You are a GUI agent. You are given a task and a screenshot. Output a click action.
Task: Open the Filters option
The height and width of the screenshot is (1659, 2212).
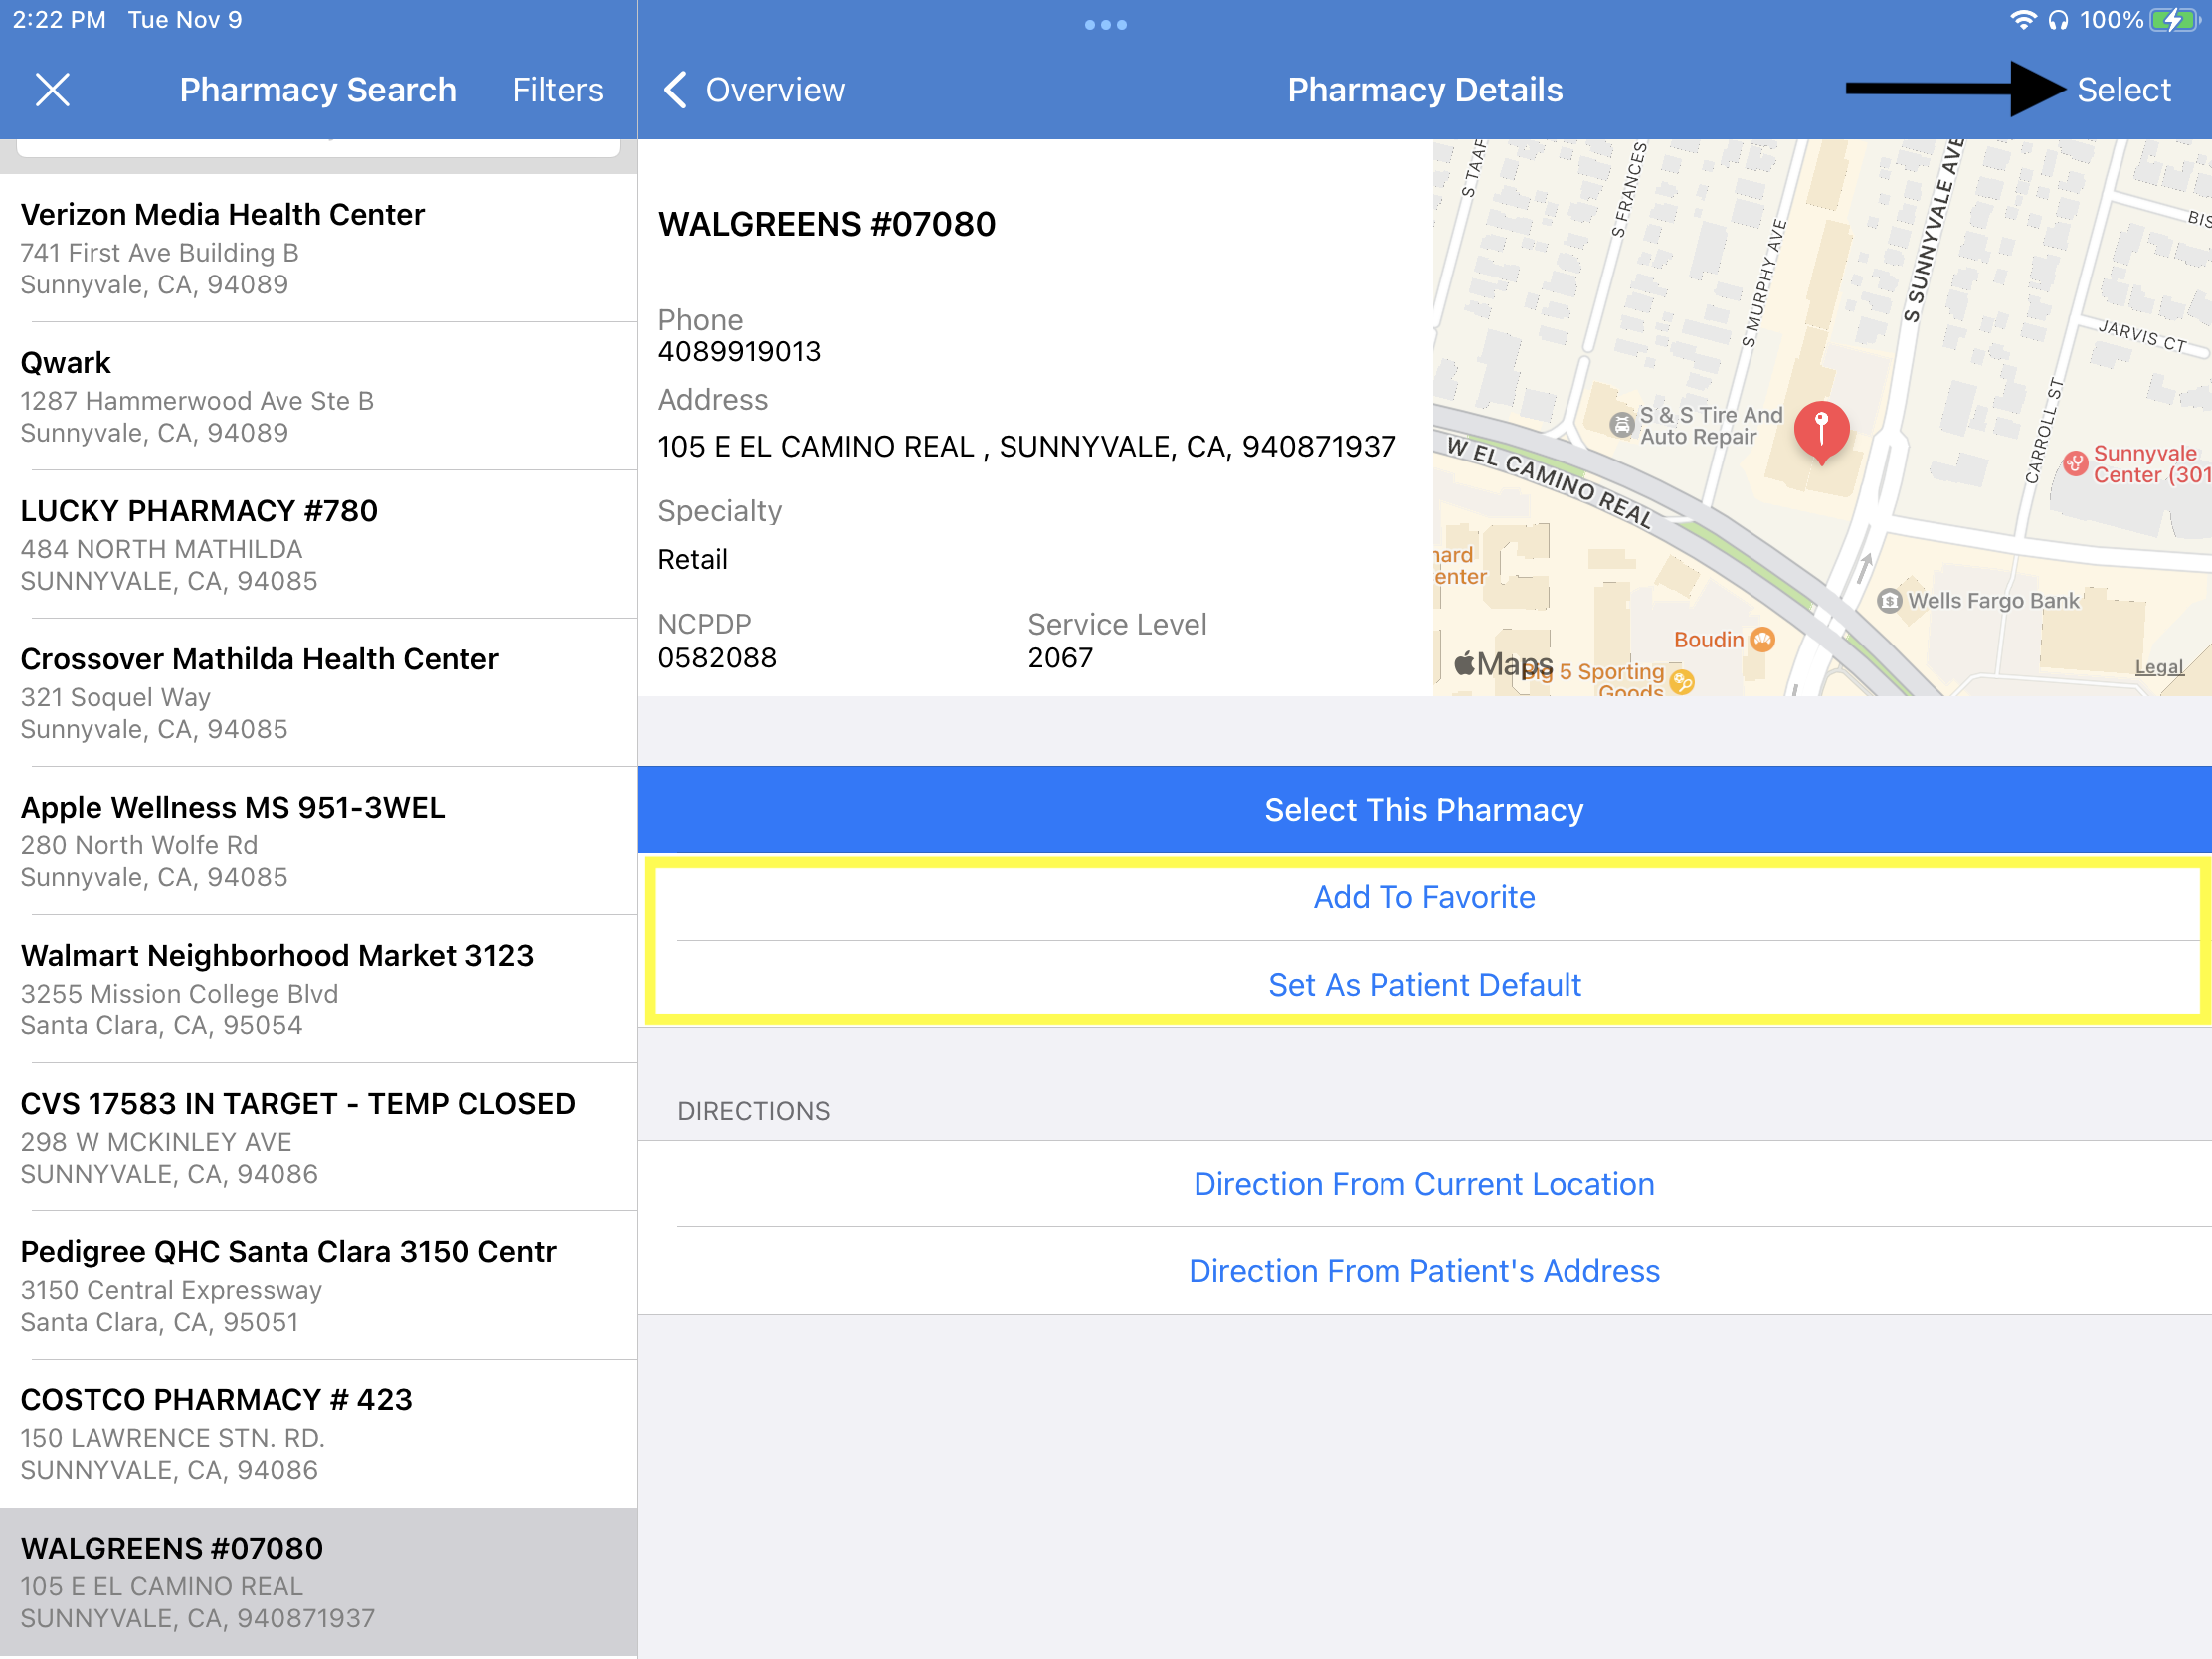pos(558,90)
